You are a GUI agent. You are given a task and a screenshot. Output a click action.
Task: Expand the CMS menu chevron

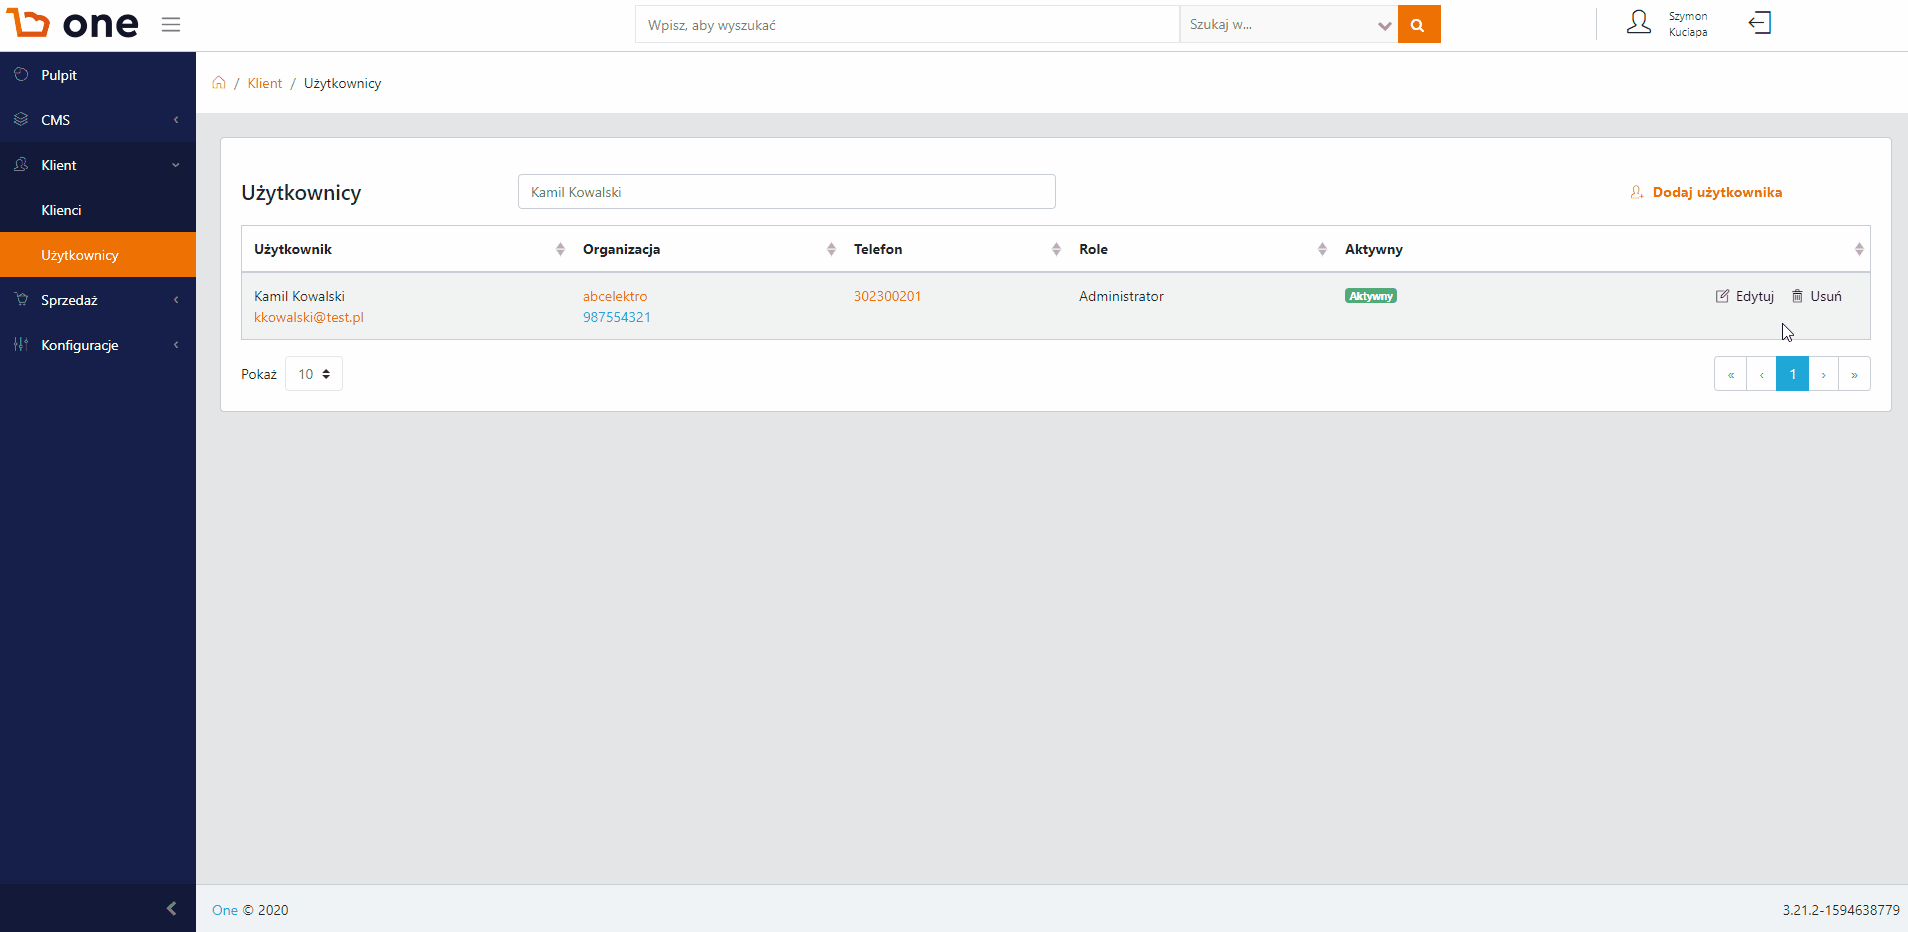coord(176,120)
